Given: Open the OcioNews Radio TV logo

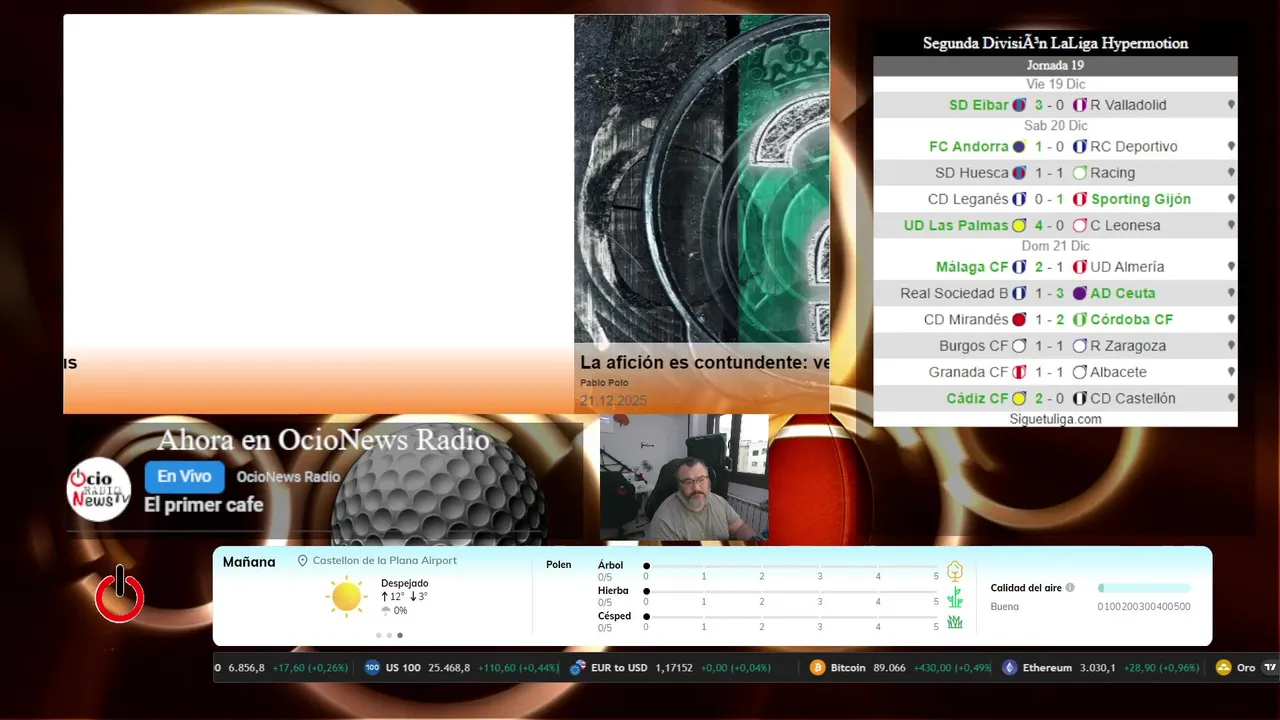Looking at the screenshot, I should 99,489.
